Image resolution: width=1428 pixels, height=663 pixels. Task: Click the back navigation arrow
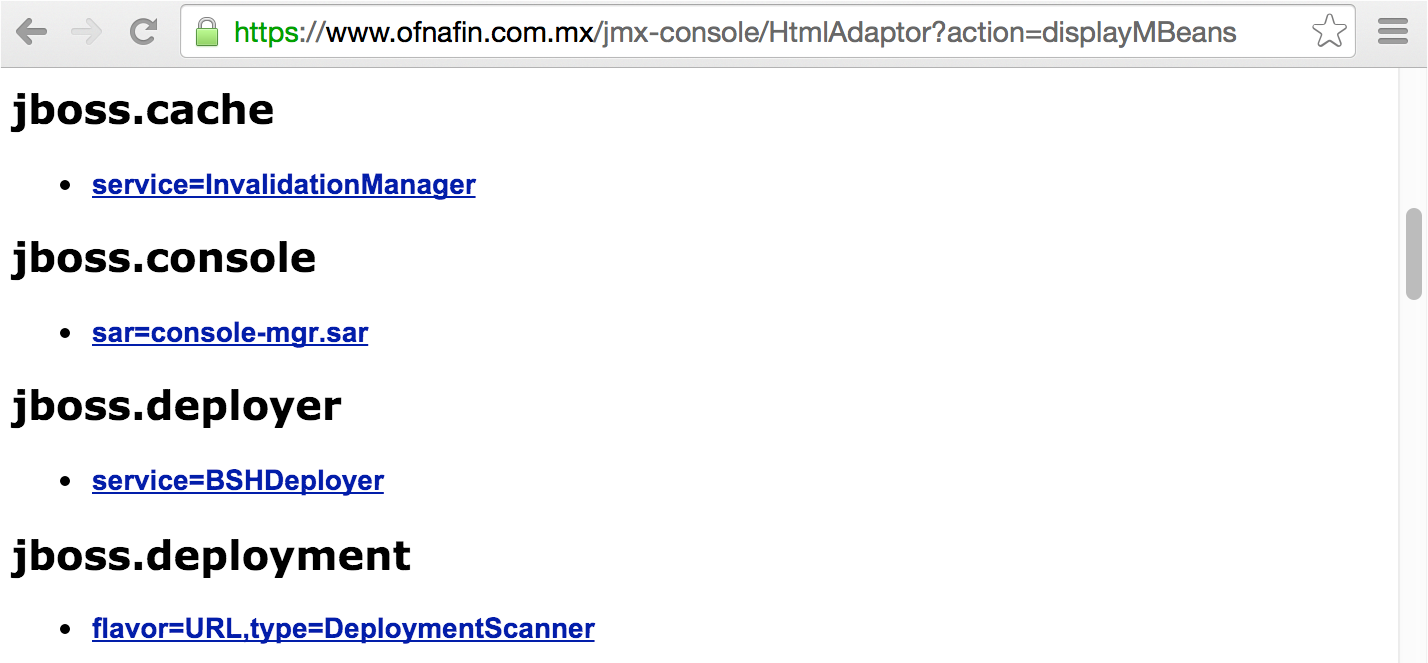point(34,31)
